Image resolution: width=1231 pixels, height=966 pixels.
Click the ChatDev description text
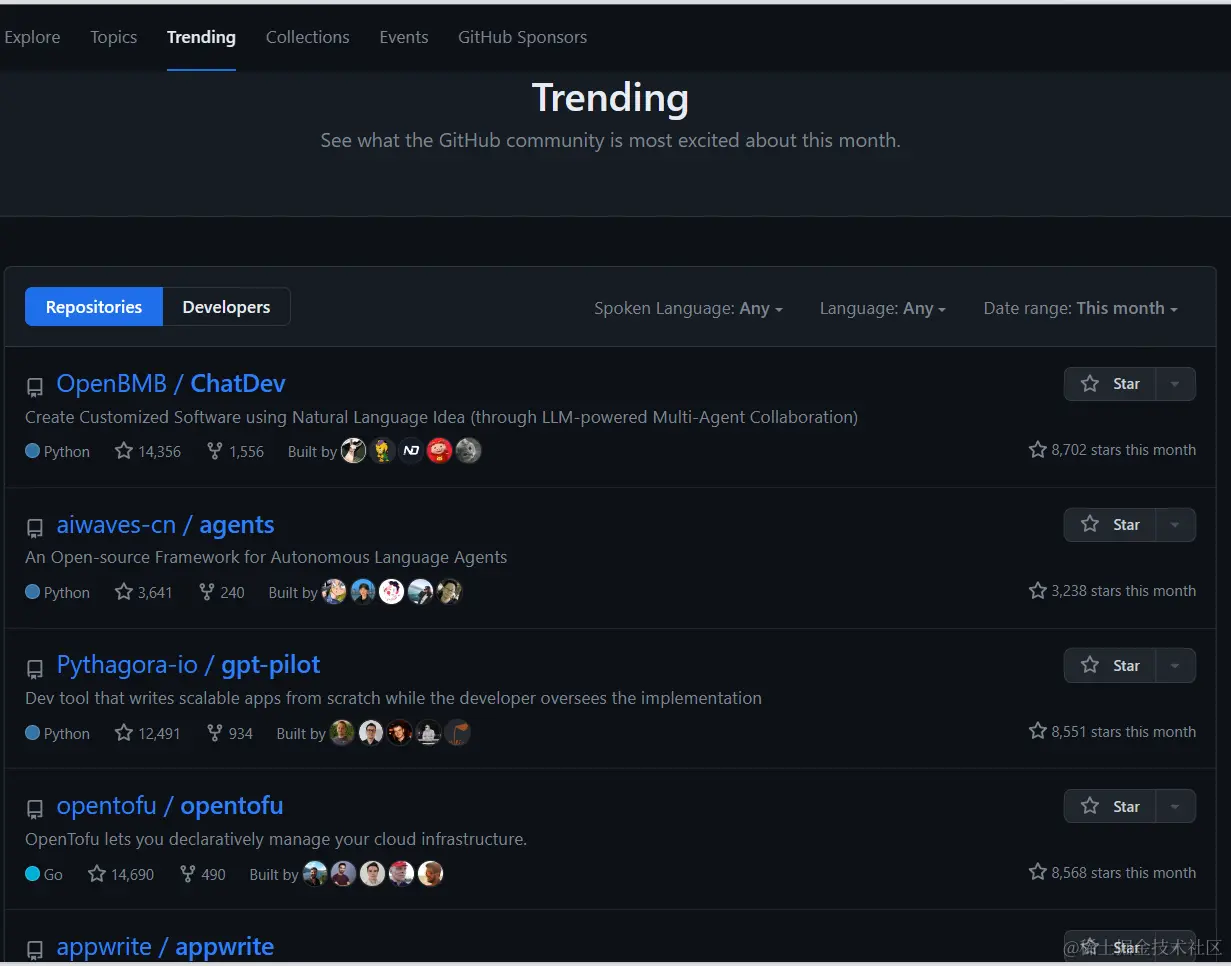[x=441, y=417]
